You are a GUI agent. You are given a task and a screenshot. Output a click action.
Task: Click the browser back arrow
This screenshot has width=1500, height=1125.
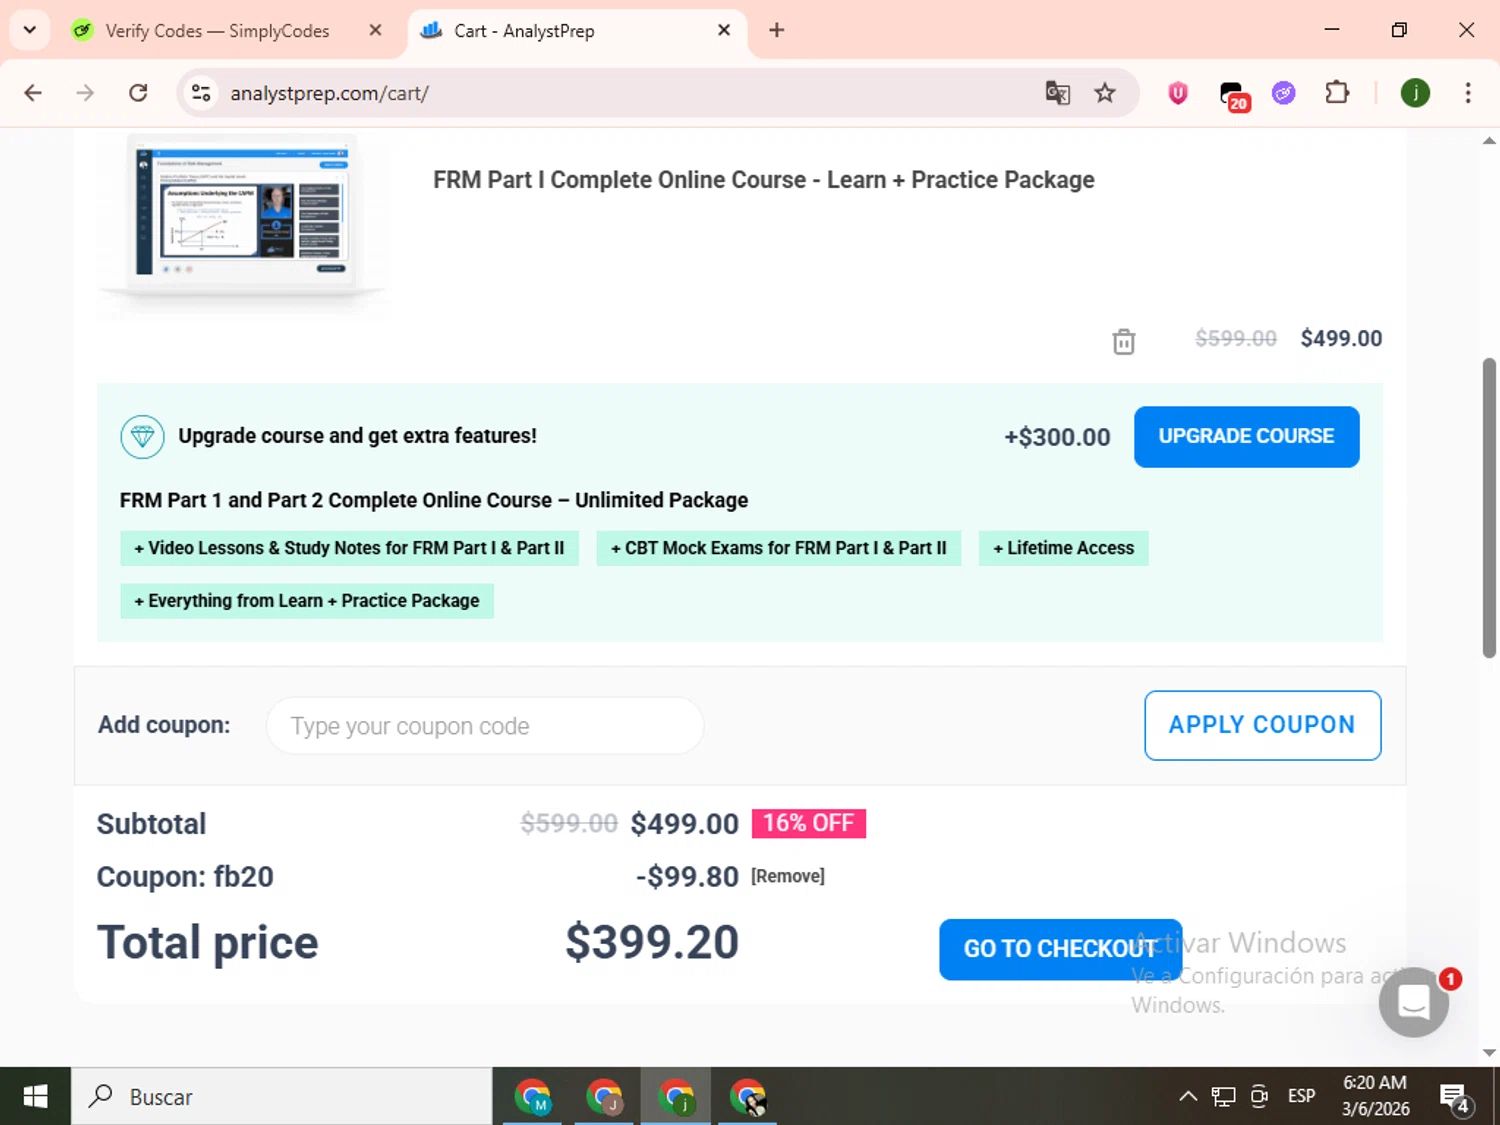[x=33, y=93]
